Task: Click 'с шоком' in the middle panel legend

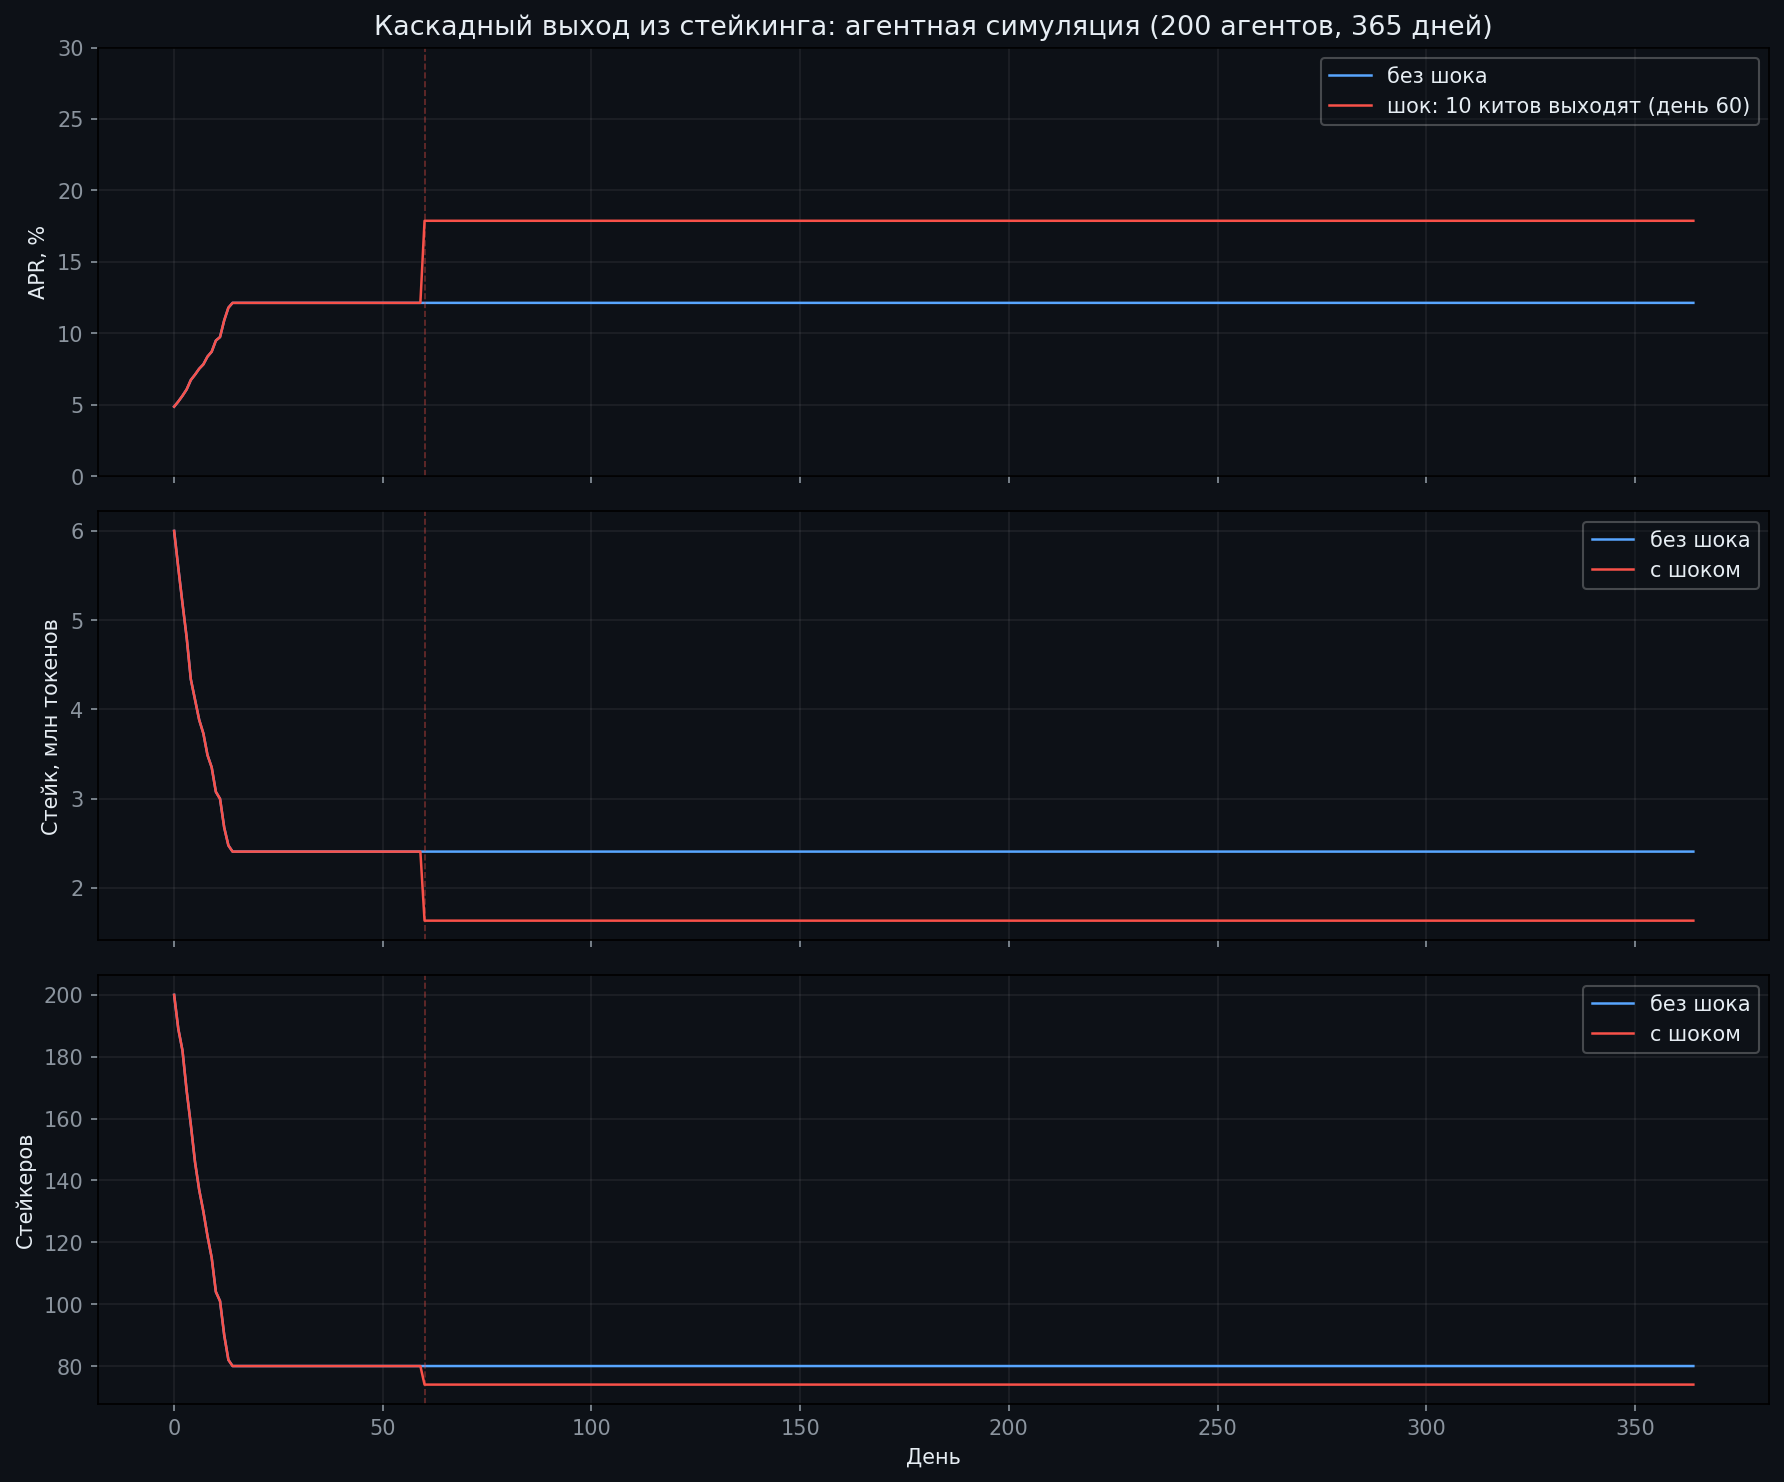Action: 1694,571
